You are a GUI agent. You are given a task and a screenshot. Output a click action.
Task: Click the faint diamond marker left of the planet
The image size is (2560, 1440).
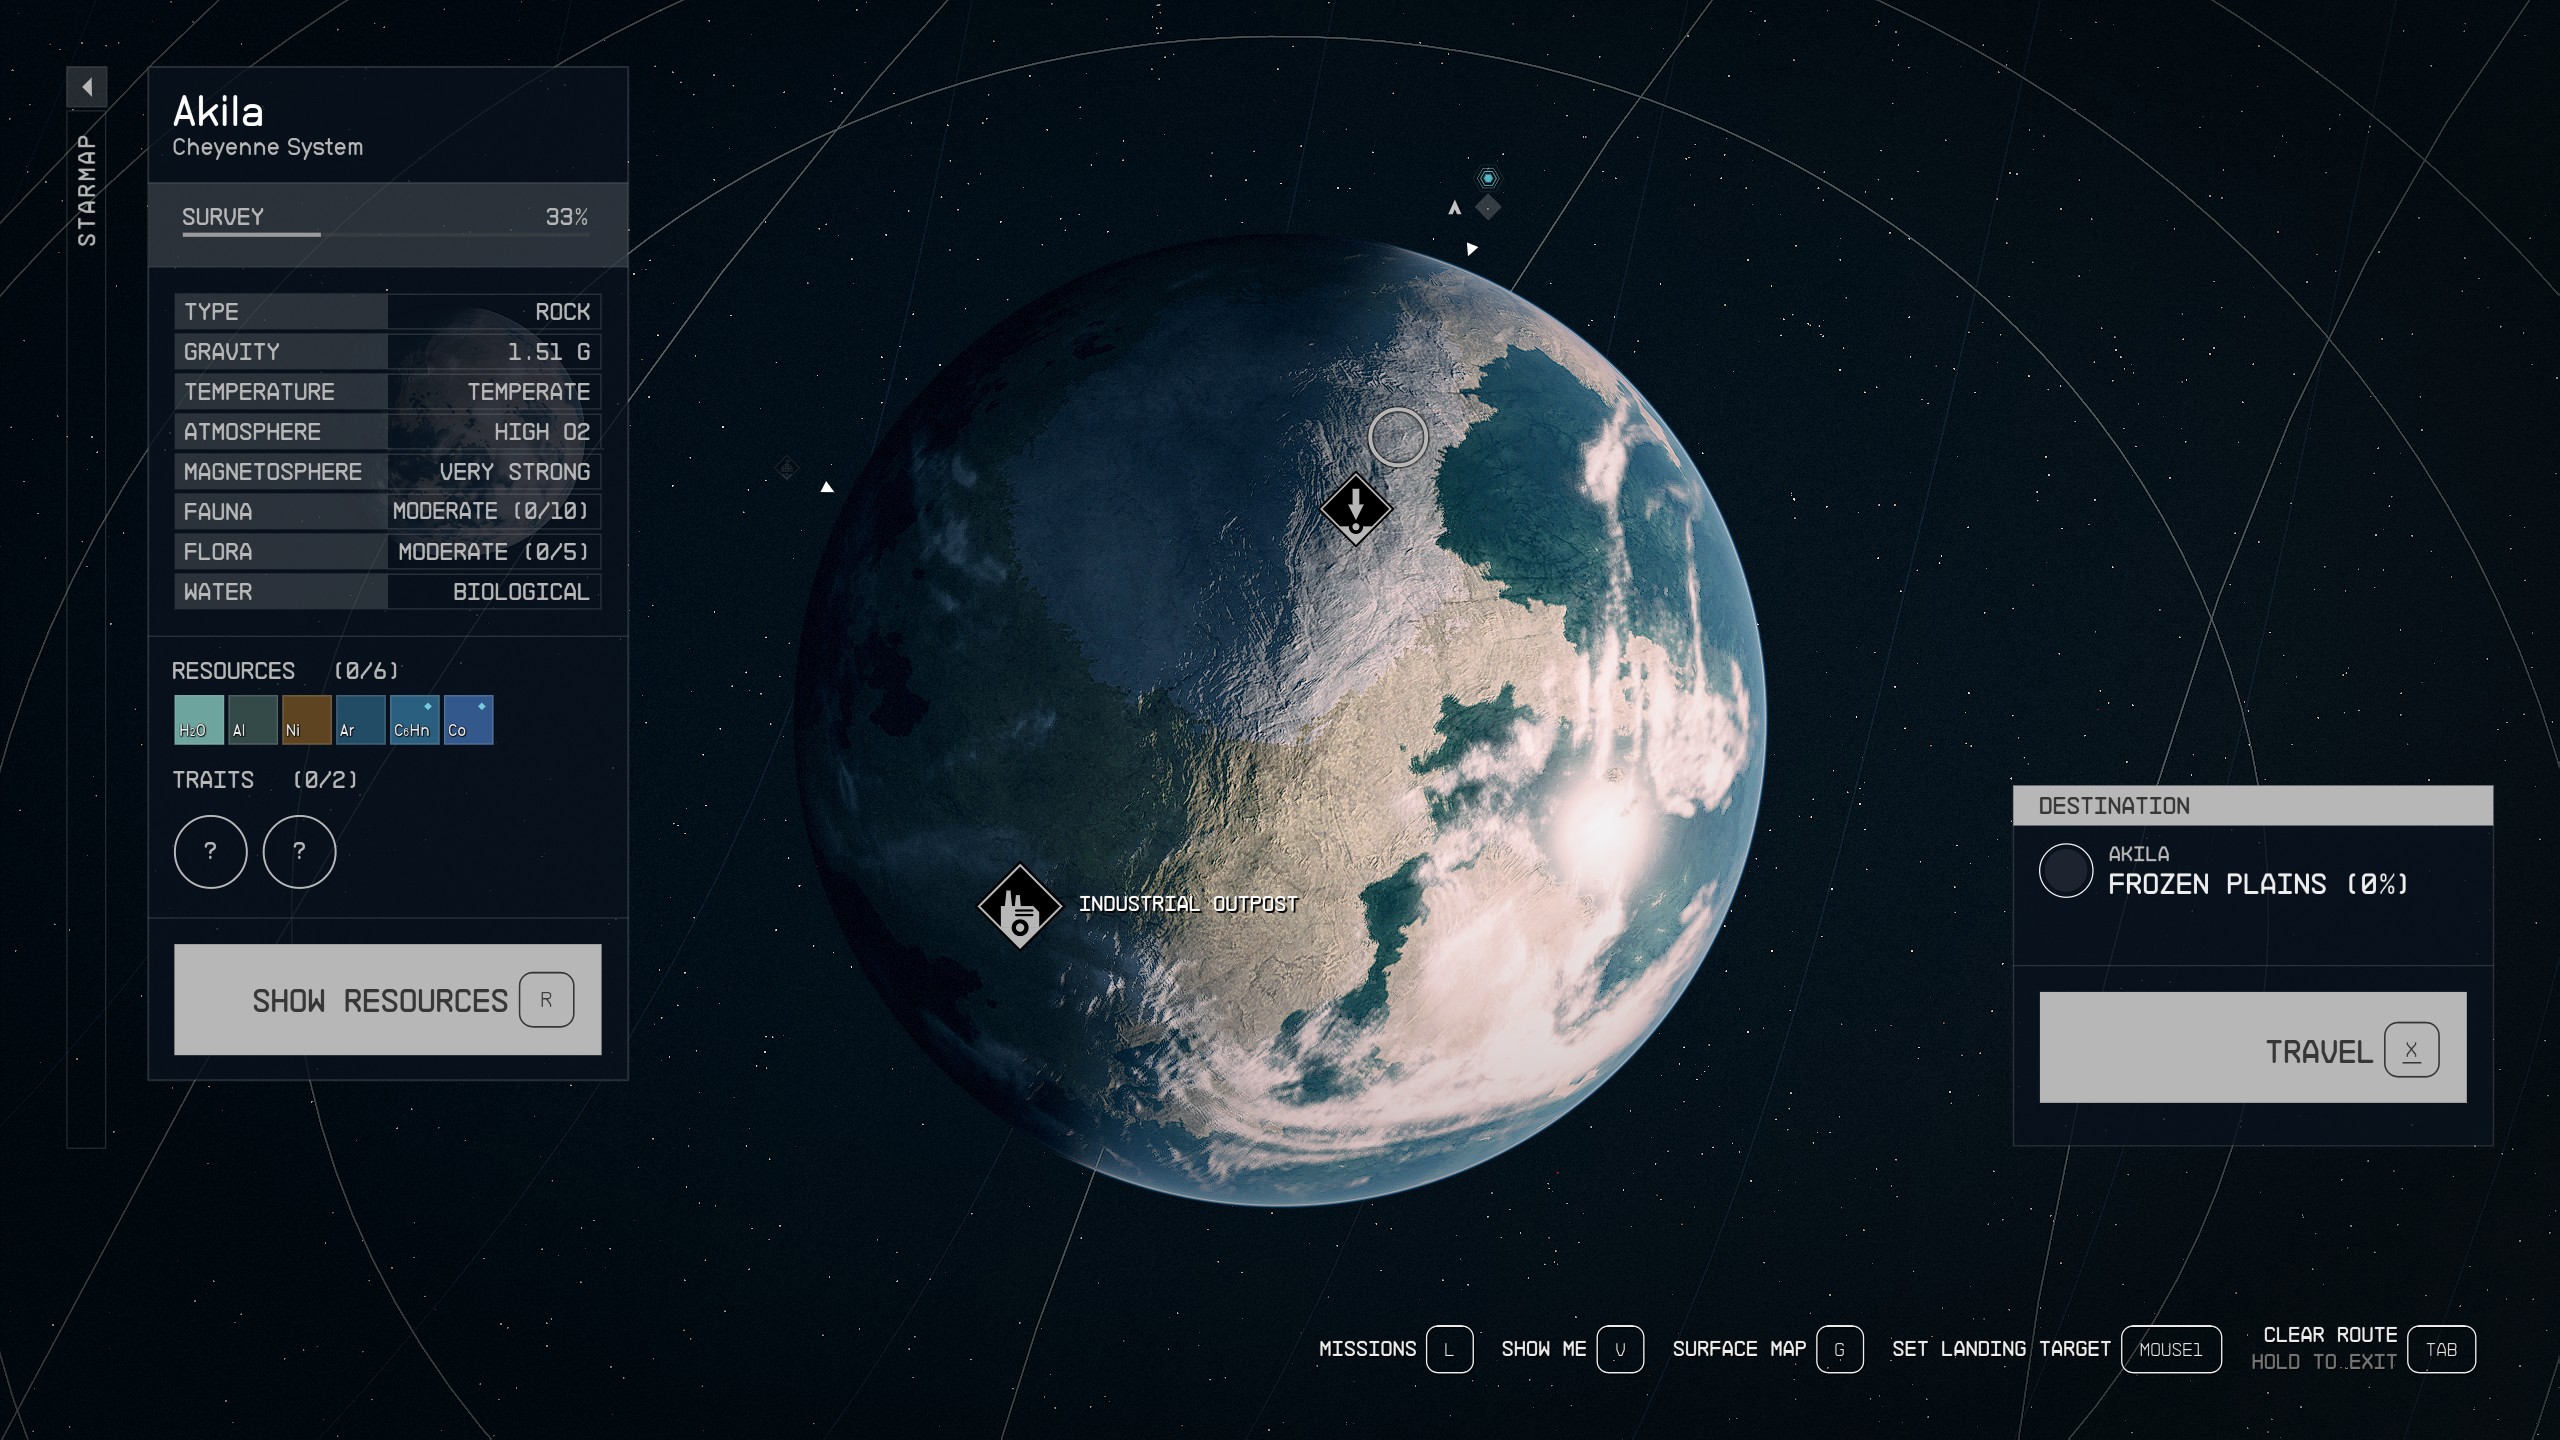pyautogui.click(x=787, y=467)
